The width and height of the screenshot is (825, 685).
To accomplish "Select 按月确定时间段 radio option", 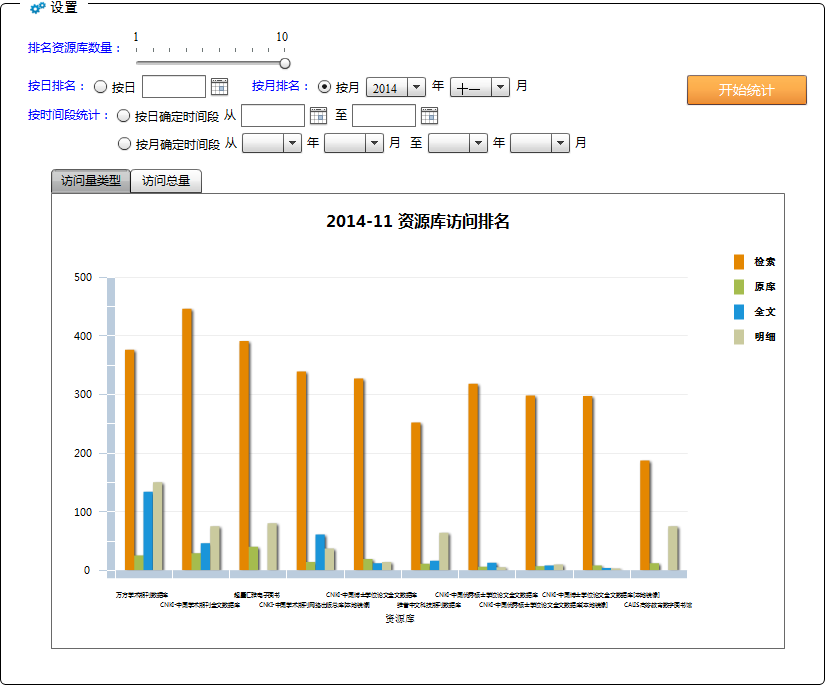I will [124, 144].
